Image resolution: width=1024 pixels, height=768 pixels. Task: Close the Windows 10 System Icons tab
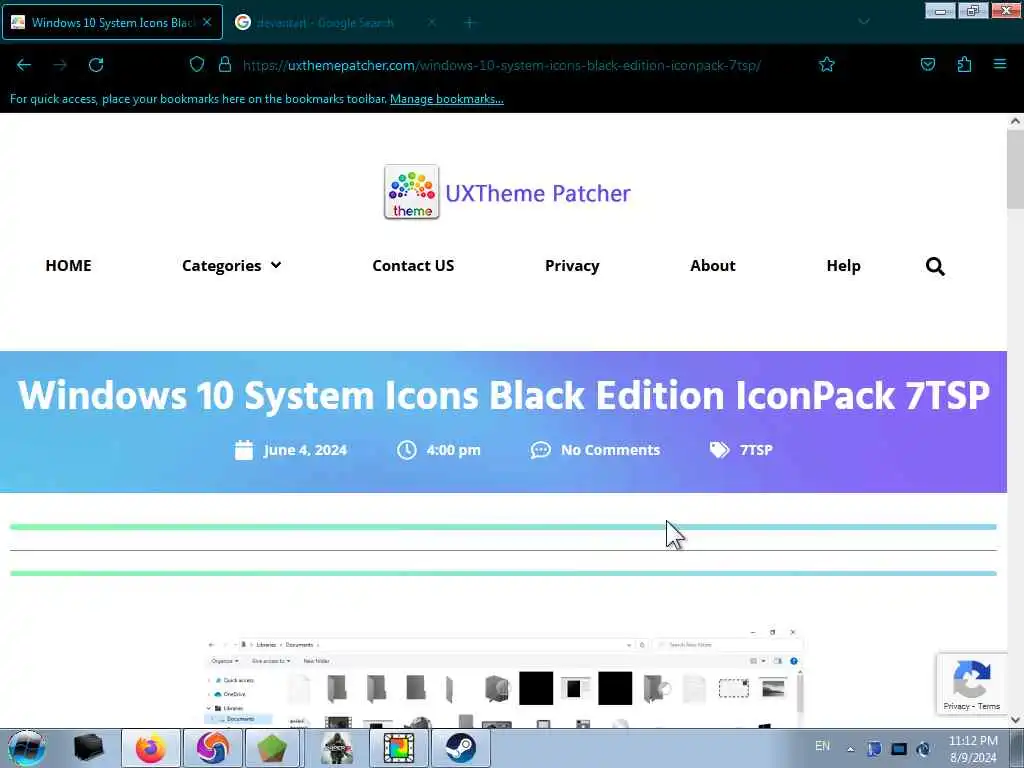207,22
